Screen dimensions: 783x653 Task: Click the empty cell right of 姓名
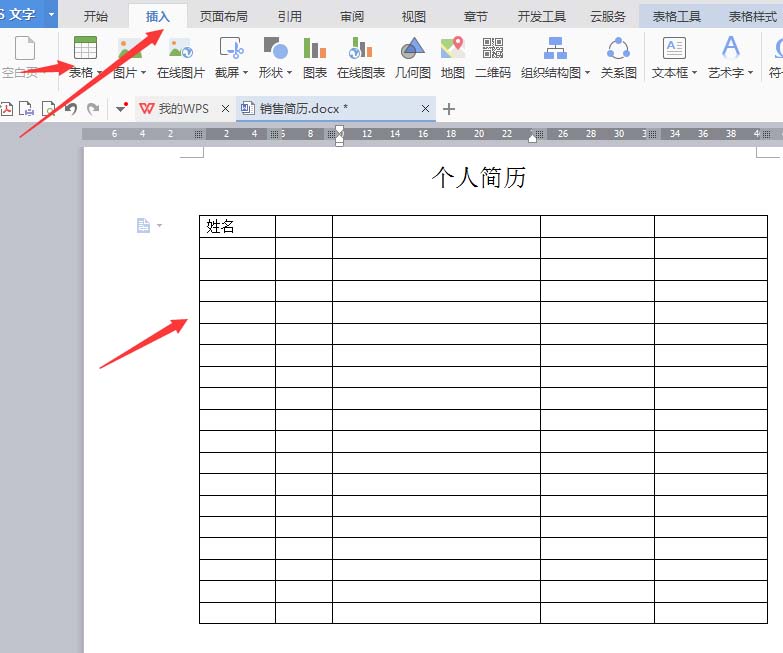304,226
